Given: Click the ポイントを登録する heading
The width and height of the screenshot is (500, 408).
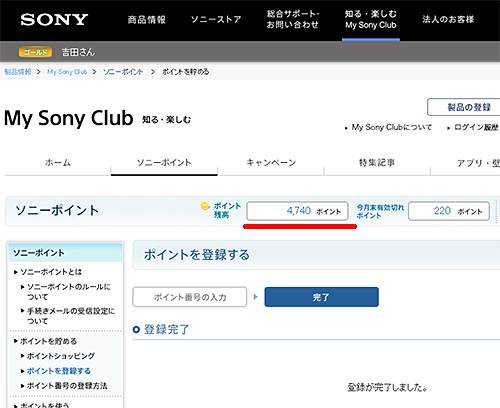Looking at the screenshot, I should (196, 255).
